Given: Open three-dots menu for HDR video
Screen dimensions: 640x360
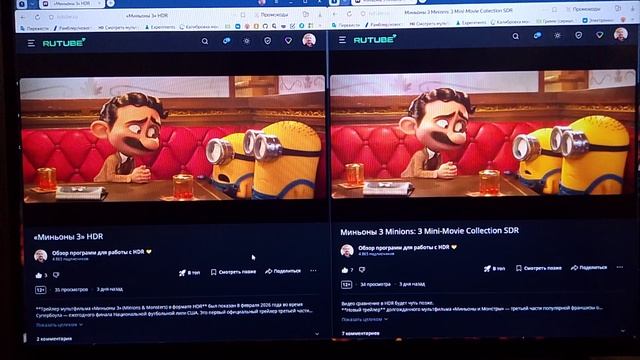Looking at the screenshot, I should tap(313, 270).
